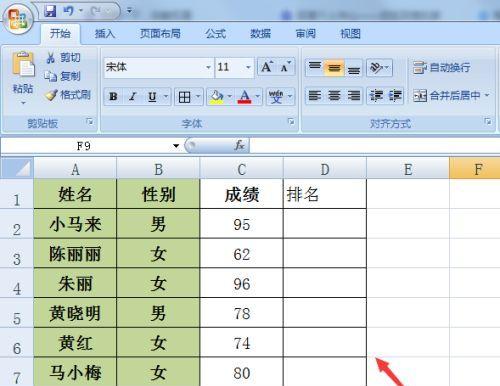
Task: Click the Name Box showing F9
Action: tap(84, 146)
